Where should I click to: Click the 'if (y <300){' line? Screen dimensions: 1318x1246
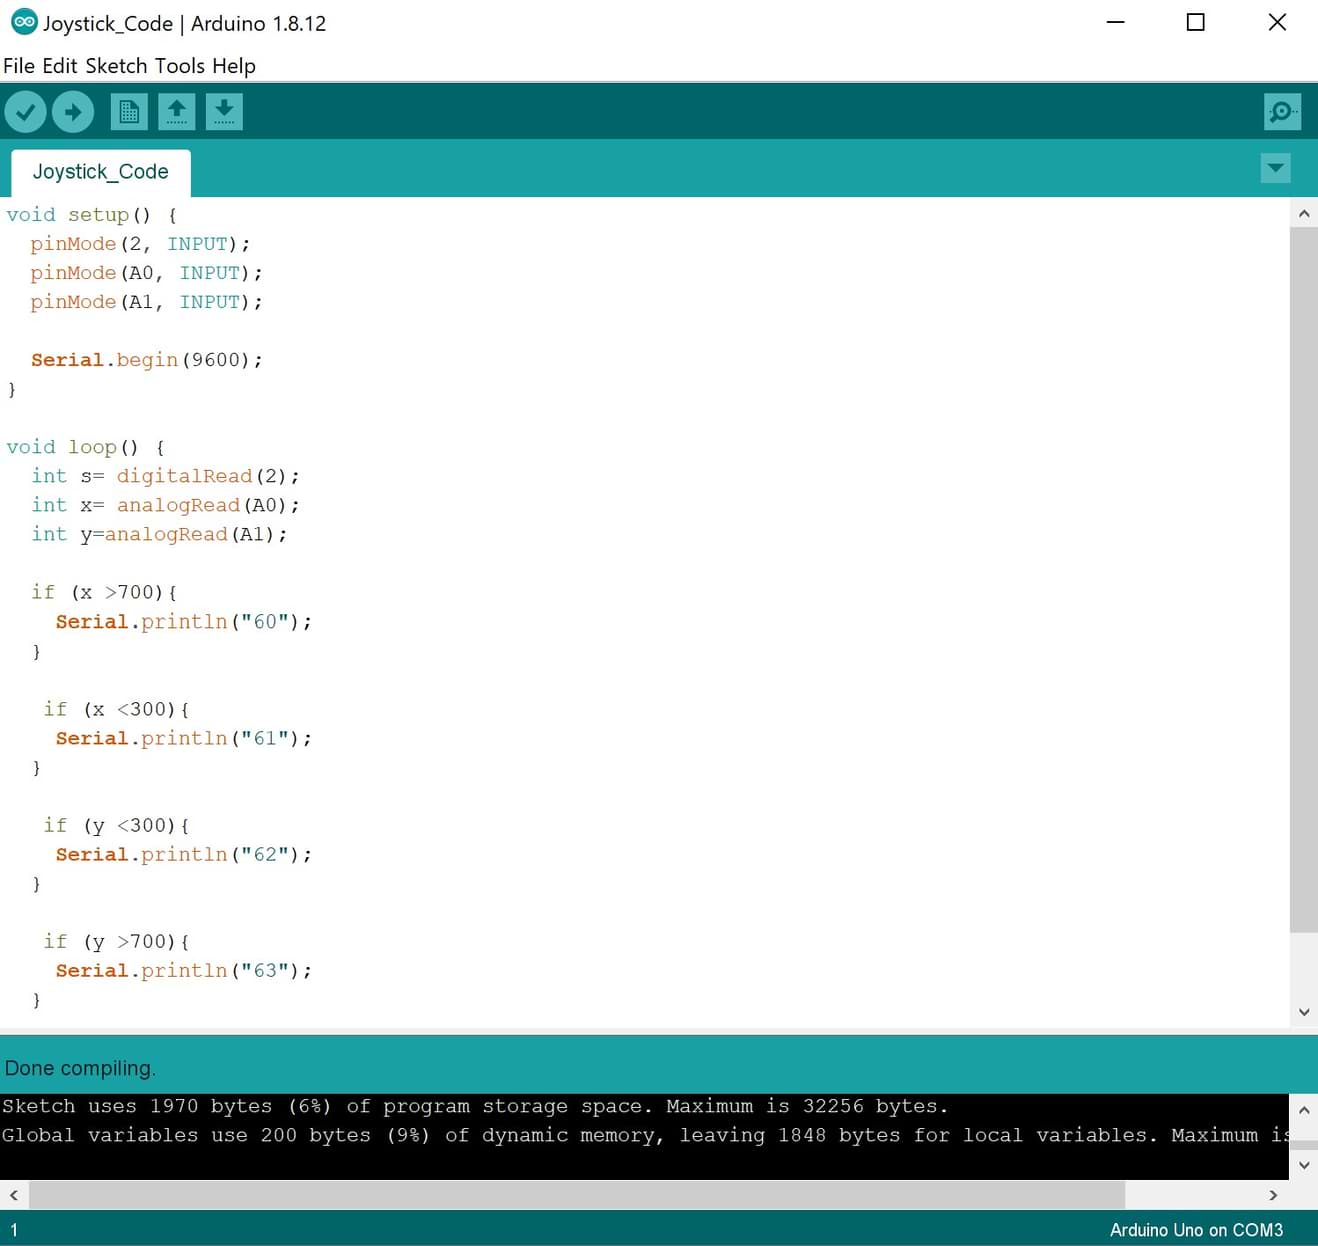tap(116, 825)
